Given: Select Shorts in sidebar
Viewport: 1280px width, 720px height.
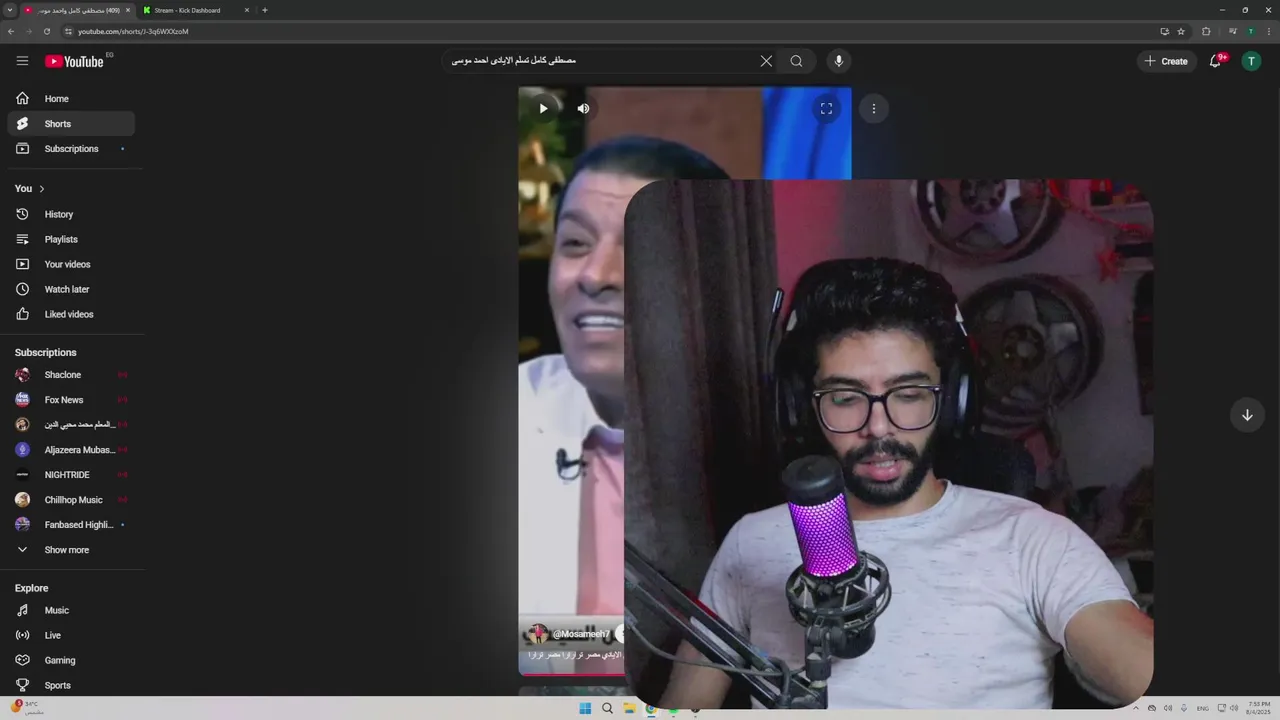Looking at the screenshot, I should coord(70,124).
